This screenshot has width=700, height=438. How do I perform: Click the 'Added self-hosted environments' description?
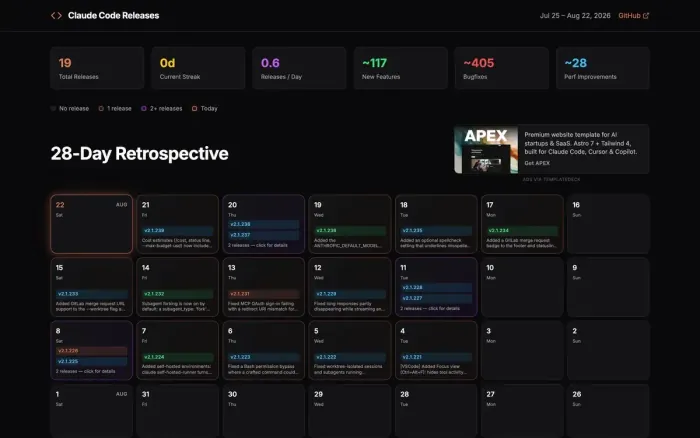[177, 369]
